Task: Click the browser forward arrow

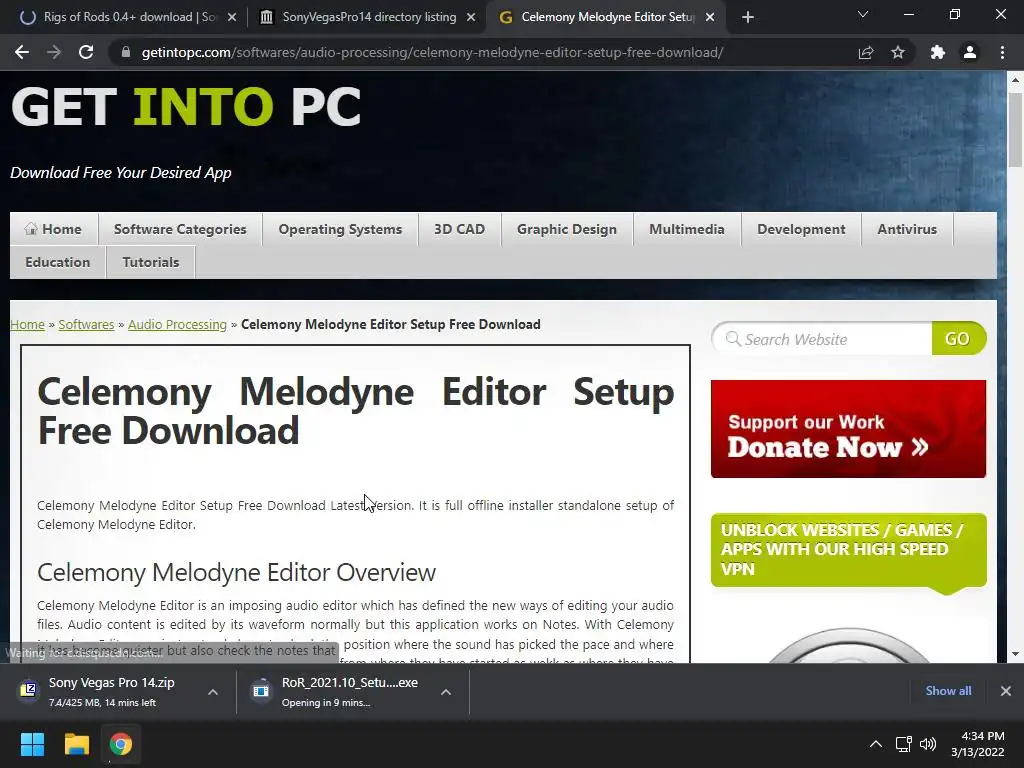Action: (x=54, y=52)
